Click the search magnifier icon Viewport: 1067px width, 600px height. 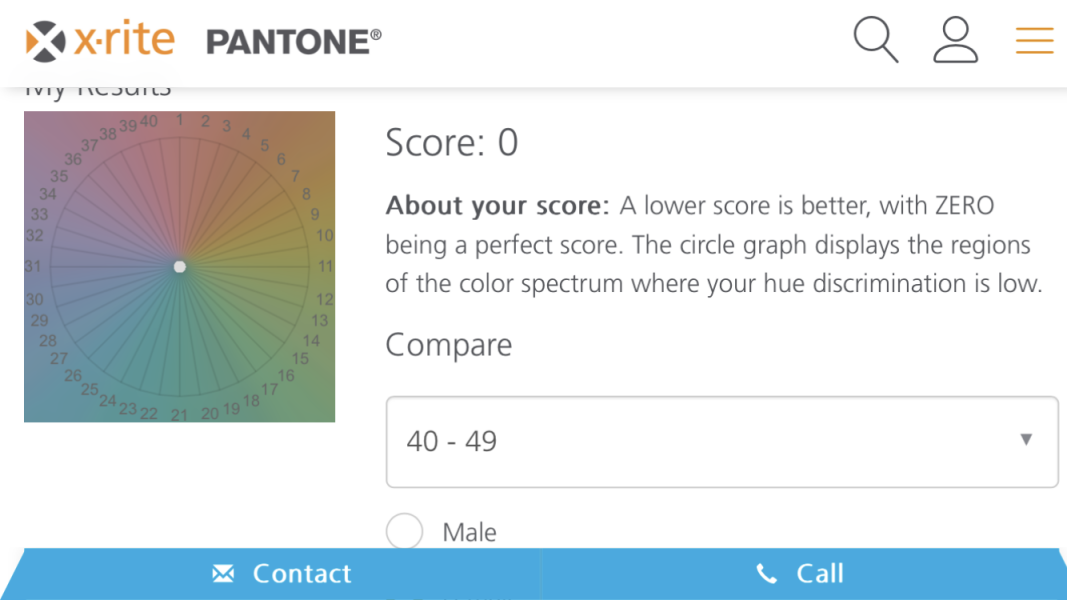click(x=876, y=40)
